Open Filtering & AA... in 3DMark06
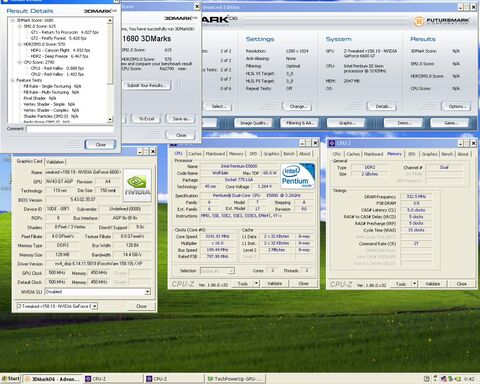The image size is (480, 384). 299,123
